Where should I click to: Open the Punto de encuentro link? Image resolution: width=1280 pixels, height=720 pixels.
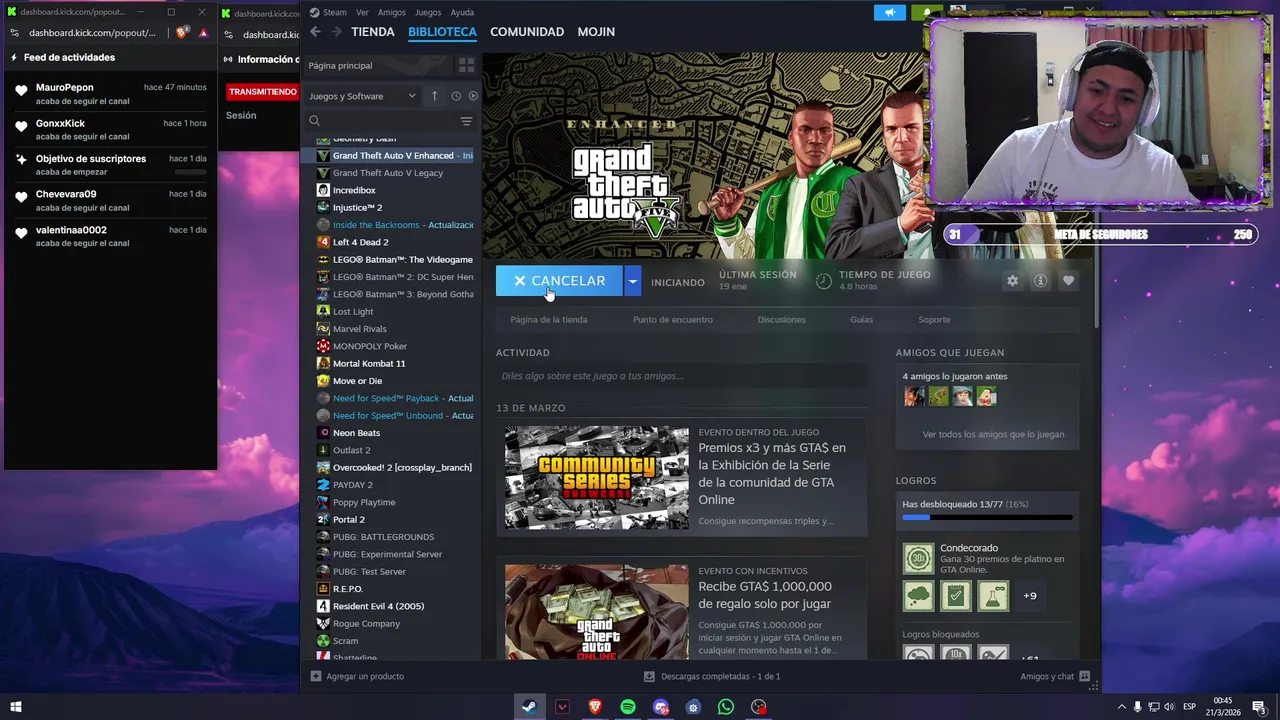click(x=673, y=320)
